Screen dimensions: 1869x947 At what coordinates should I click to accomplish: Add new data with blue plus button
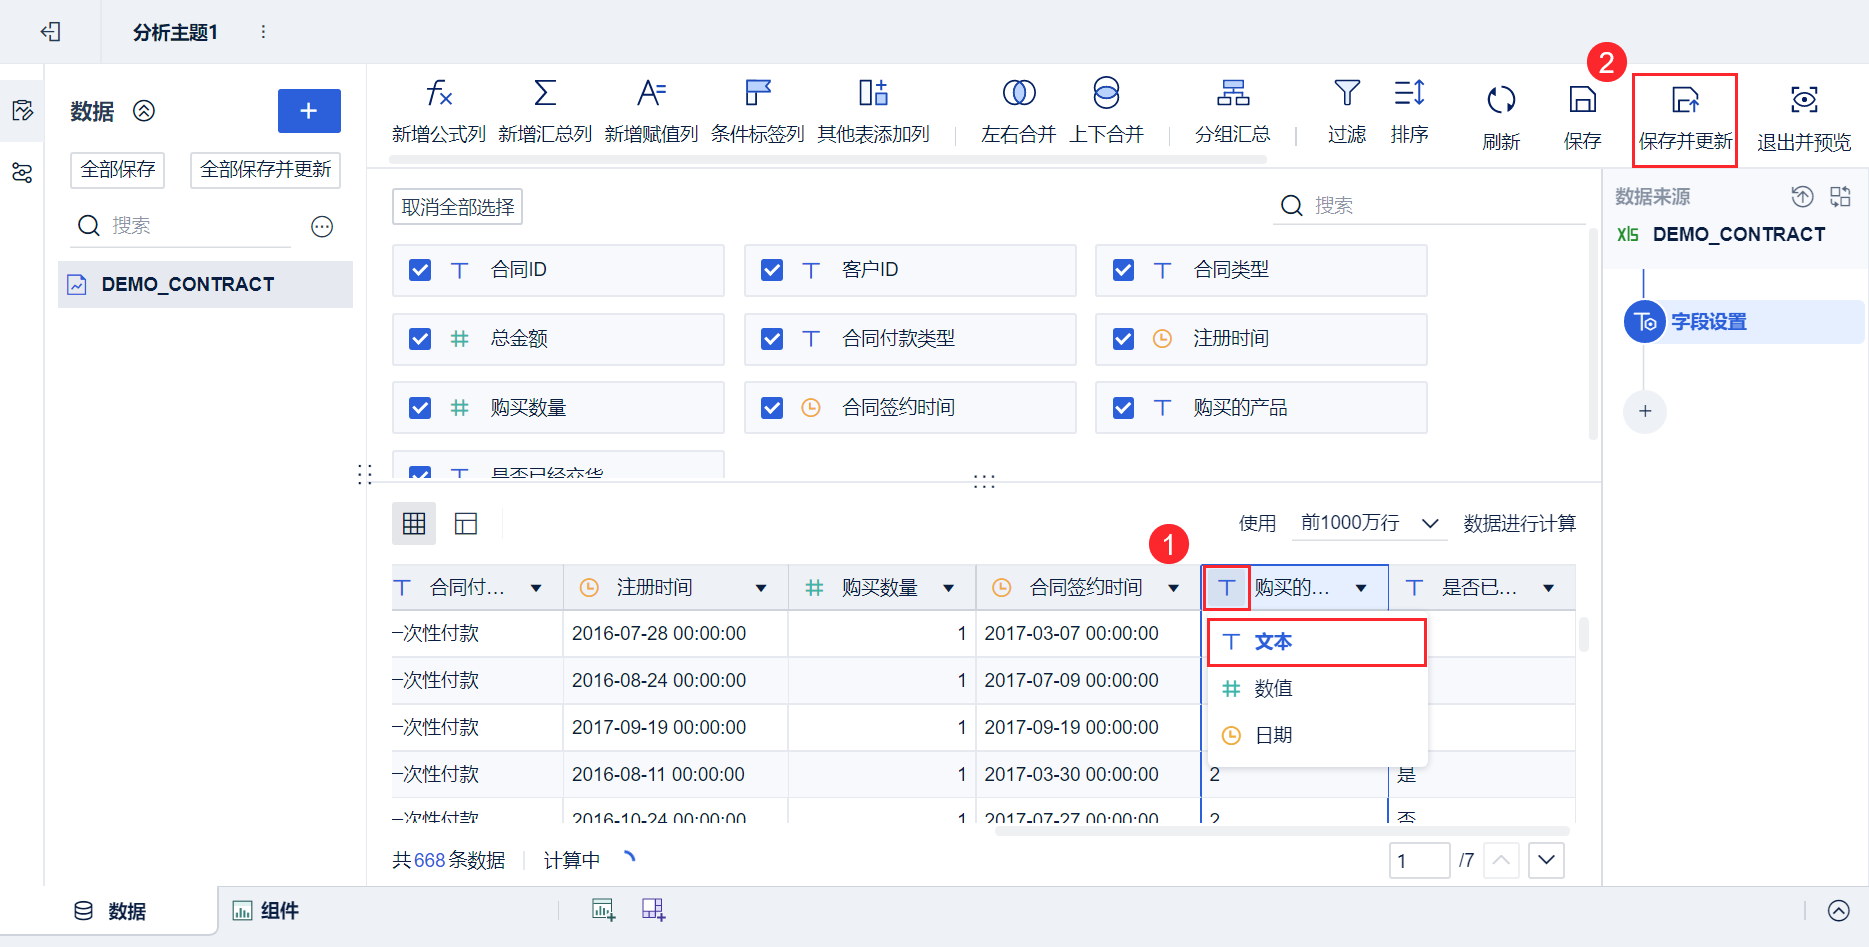click(x=309, y=111)
